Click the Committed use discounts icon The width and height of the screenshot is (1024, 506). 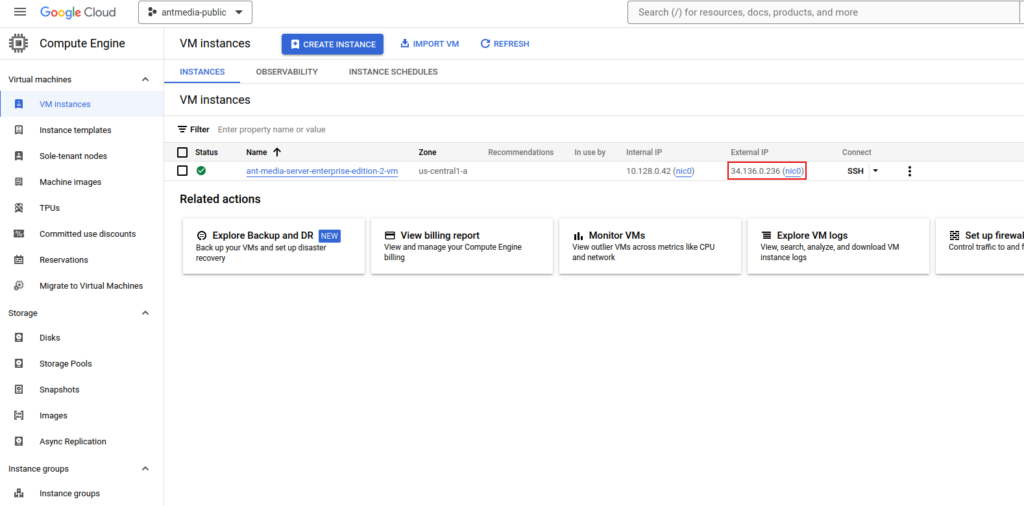coord(18,234)
